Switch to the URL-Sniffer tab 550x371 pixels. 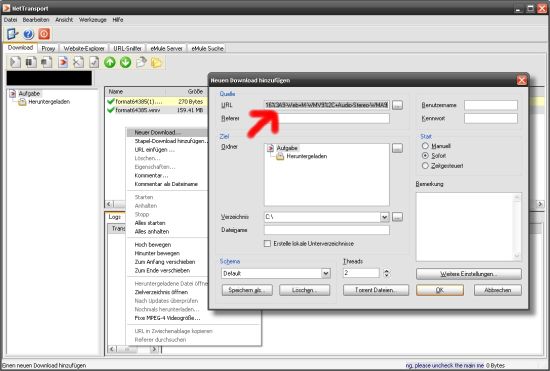tap(127, 48)
